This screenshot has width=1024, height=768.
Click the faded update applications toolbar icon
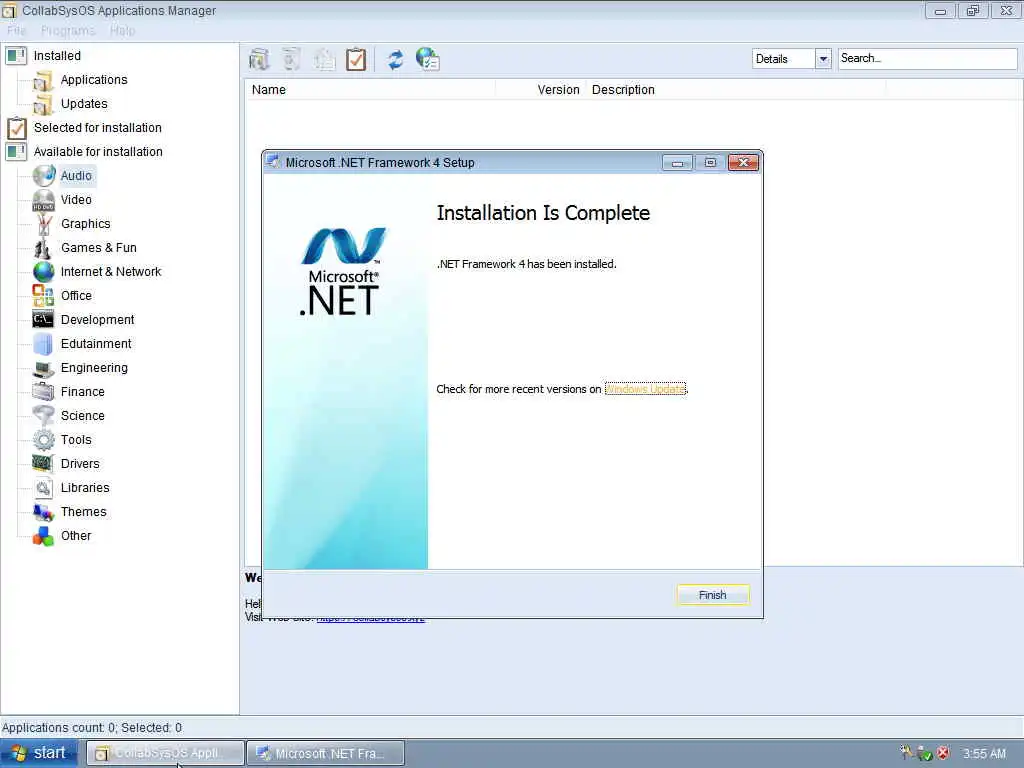tap(324, 59)
